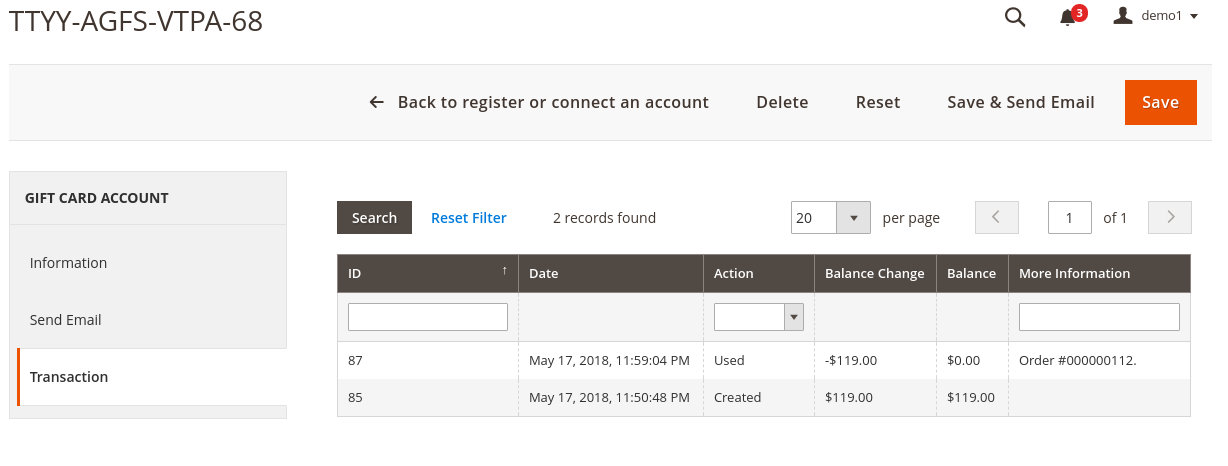Go back to register or connect account
This screenshot has height=466, width=1228.
pos(539,102)
